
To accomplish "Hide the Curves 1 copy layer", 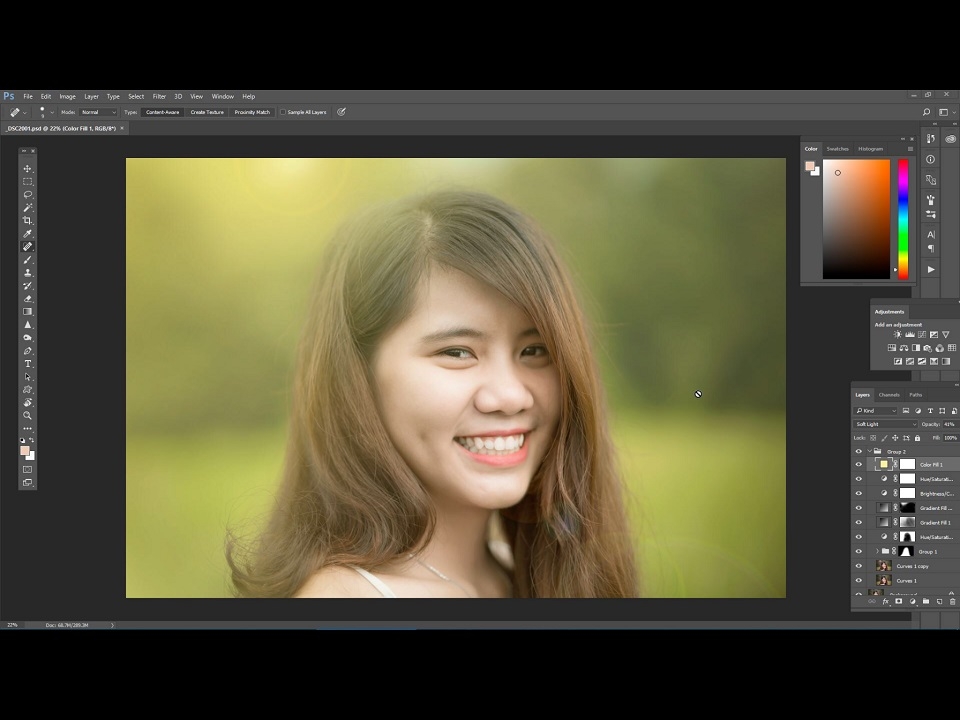I will [x=858, y=566].
